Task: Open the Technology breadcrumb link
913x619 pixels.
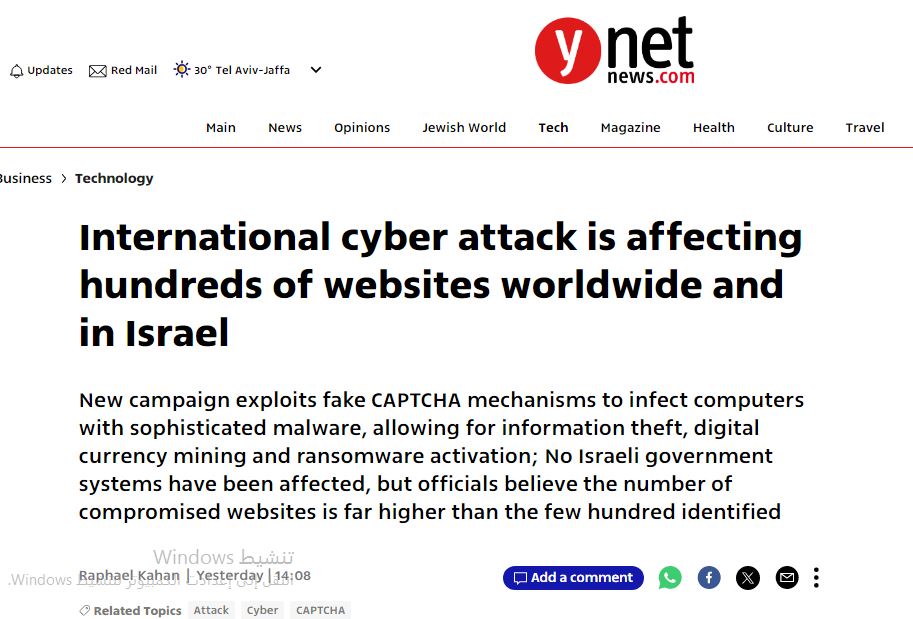Action: point(114,178)
